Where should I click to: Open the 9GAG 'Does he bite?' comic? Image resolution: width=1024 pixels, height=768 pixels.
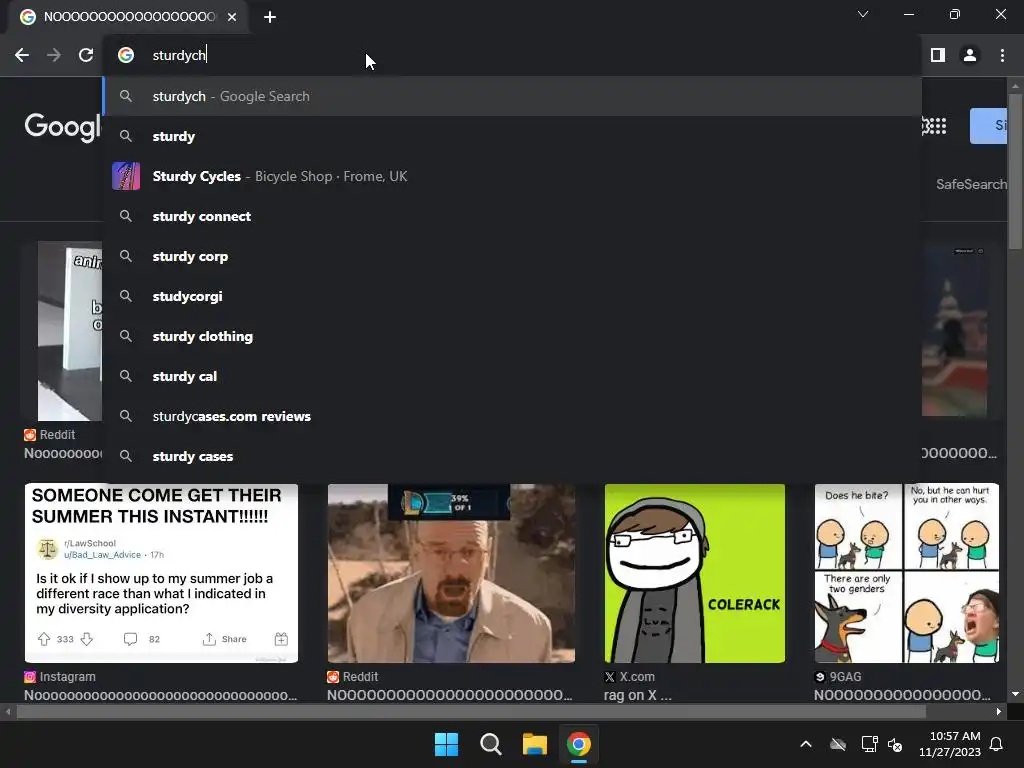coord(906,573)
